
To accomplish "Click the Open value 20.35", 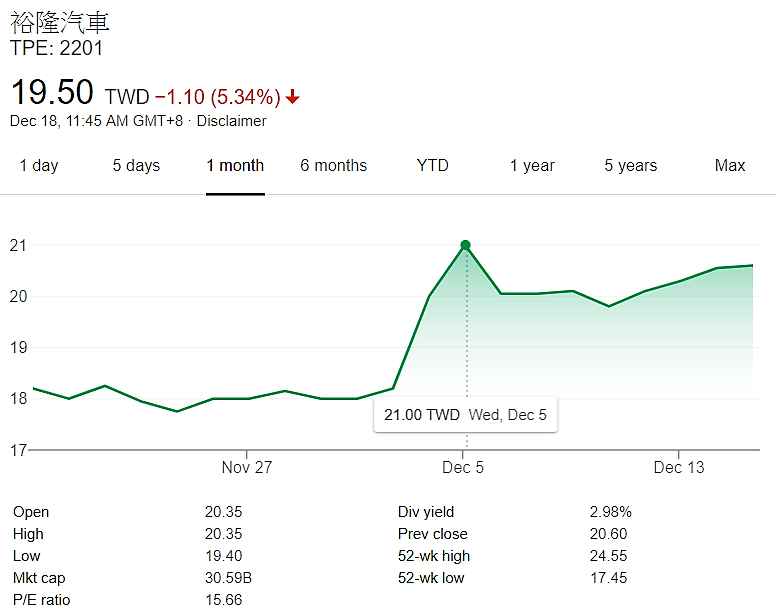I will (224, 512).
